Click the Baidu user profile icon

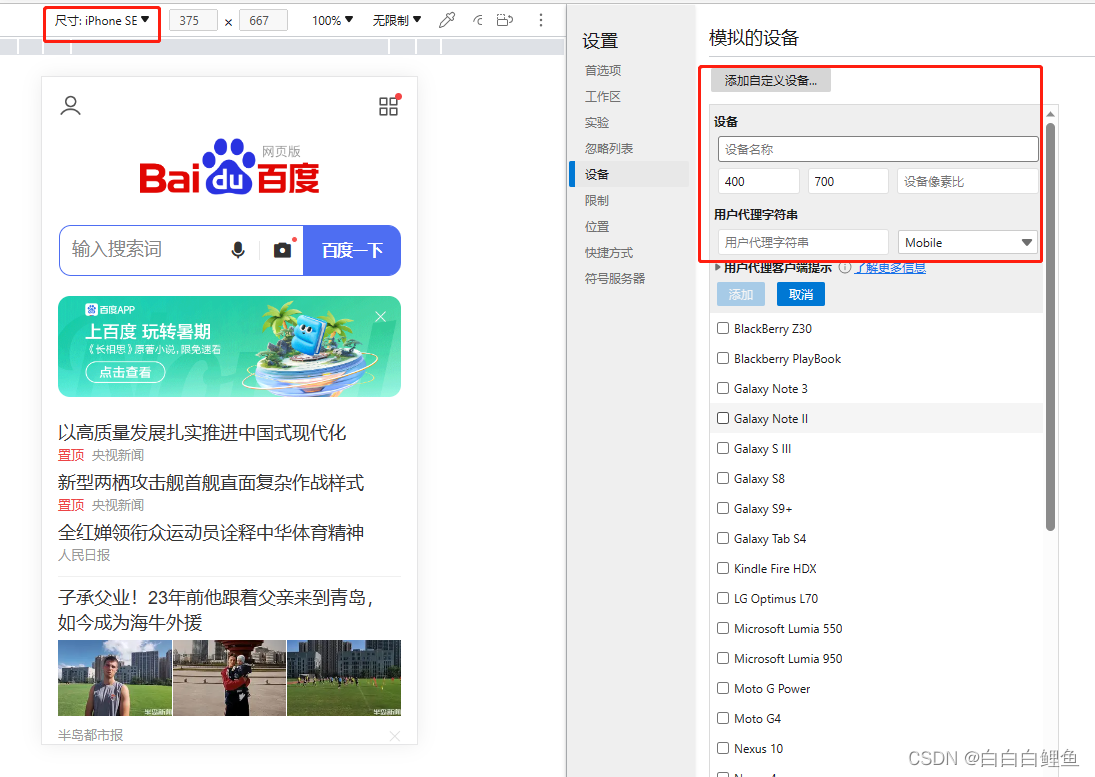tap(71, 105)
